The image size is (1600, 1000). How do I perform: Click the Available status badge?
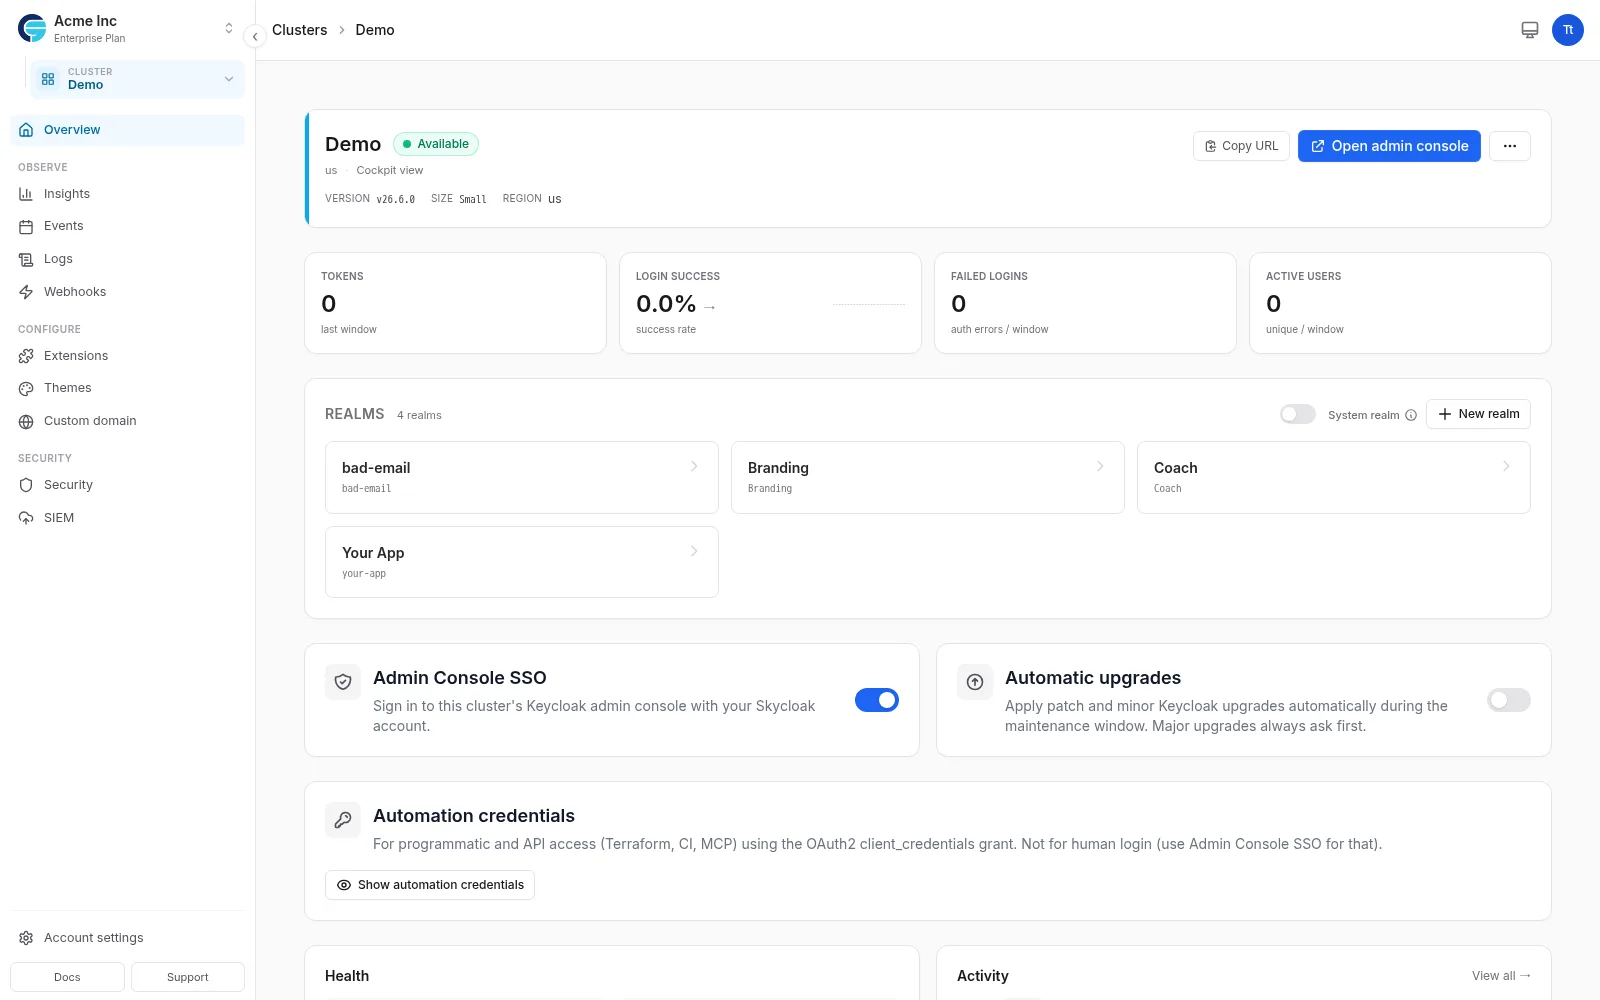(x=436, y=144)
